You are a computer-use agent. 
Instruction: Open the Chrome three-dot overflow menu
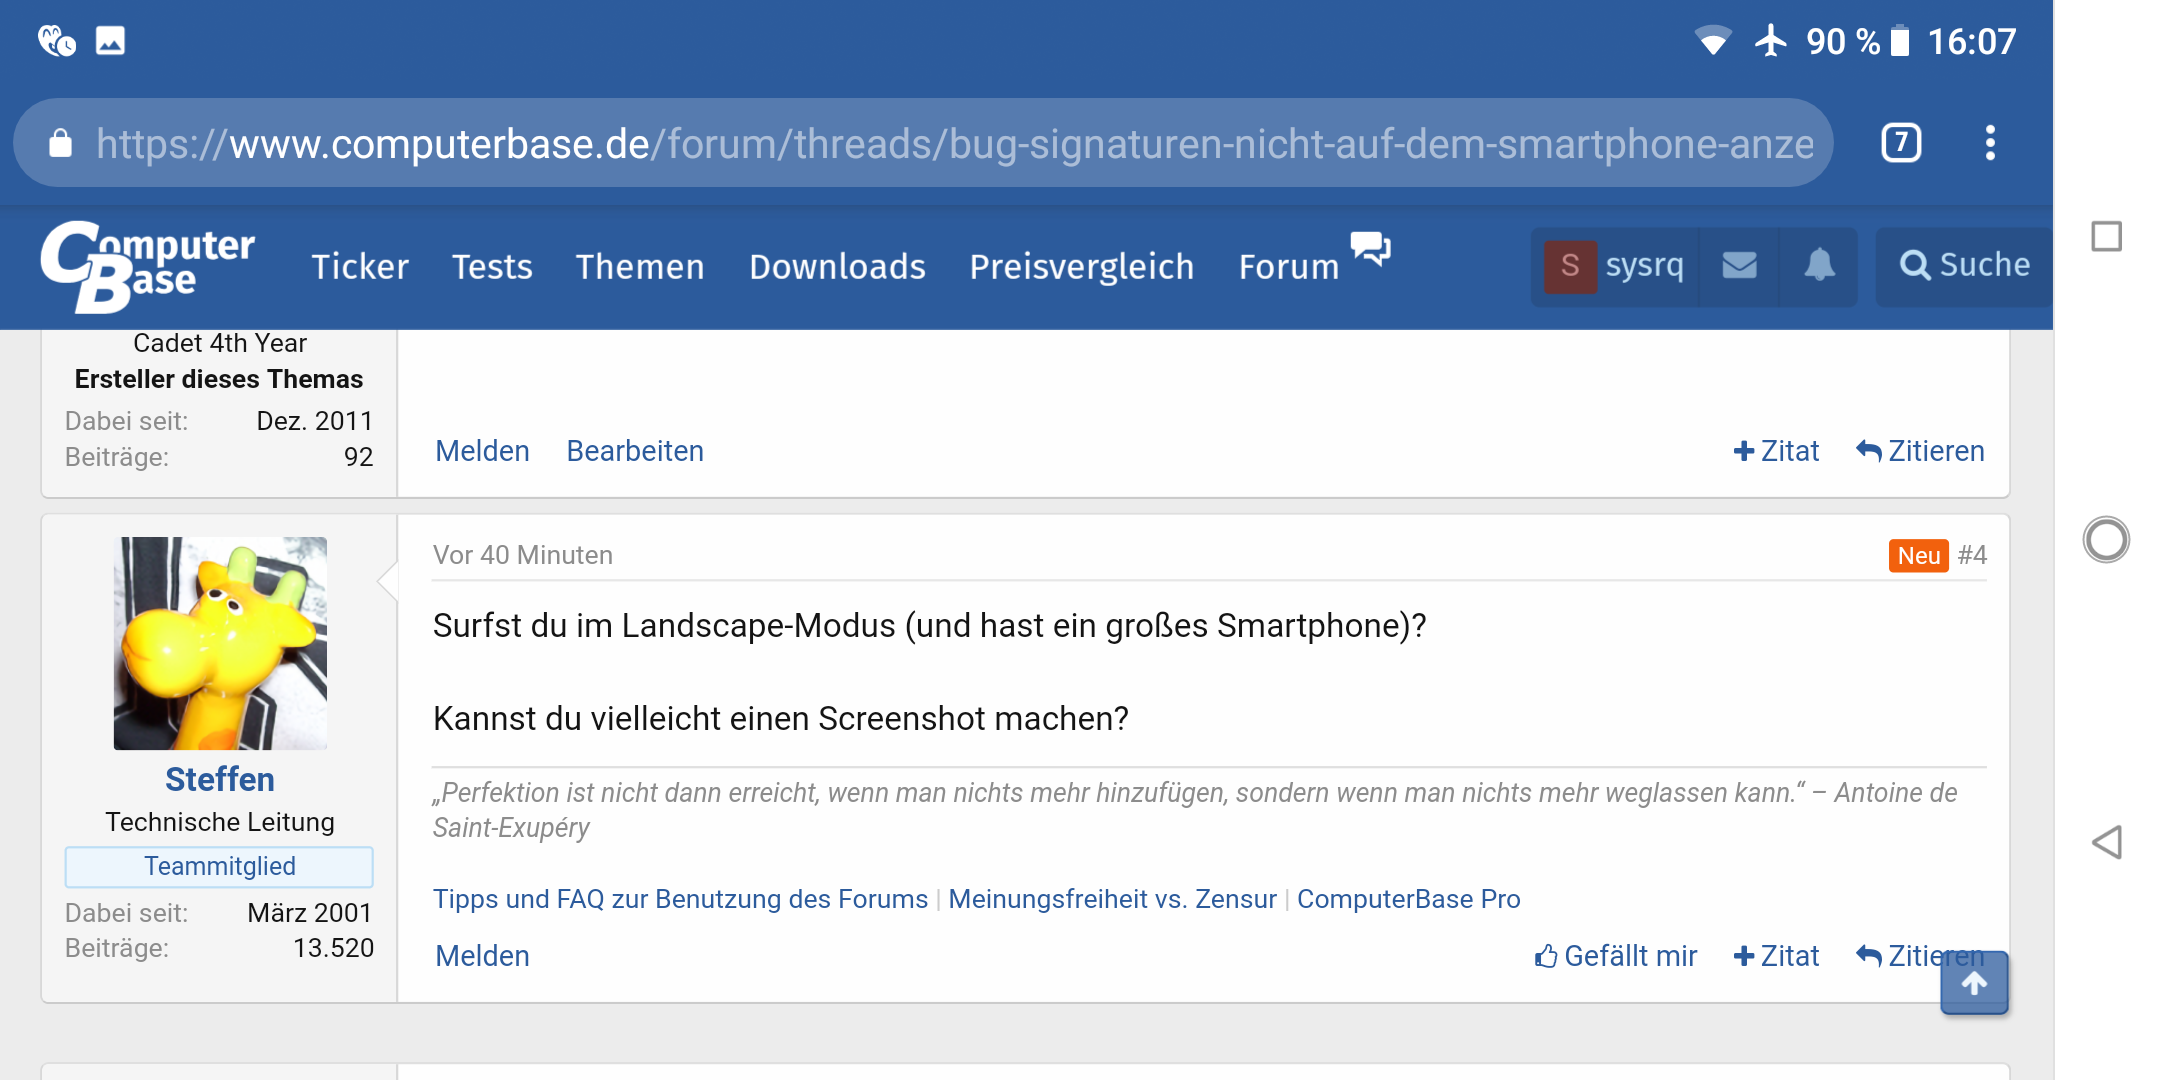point(1990,143)
